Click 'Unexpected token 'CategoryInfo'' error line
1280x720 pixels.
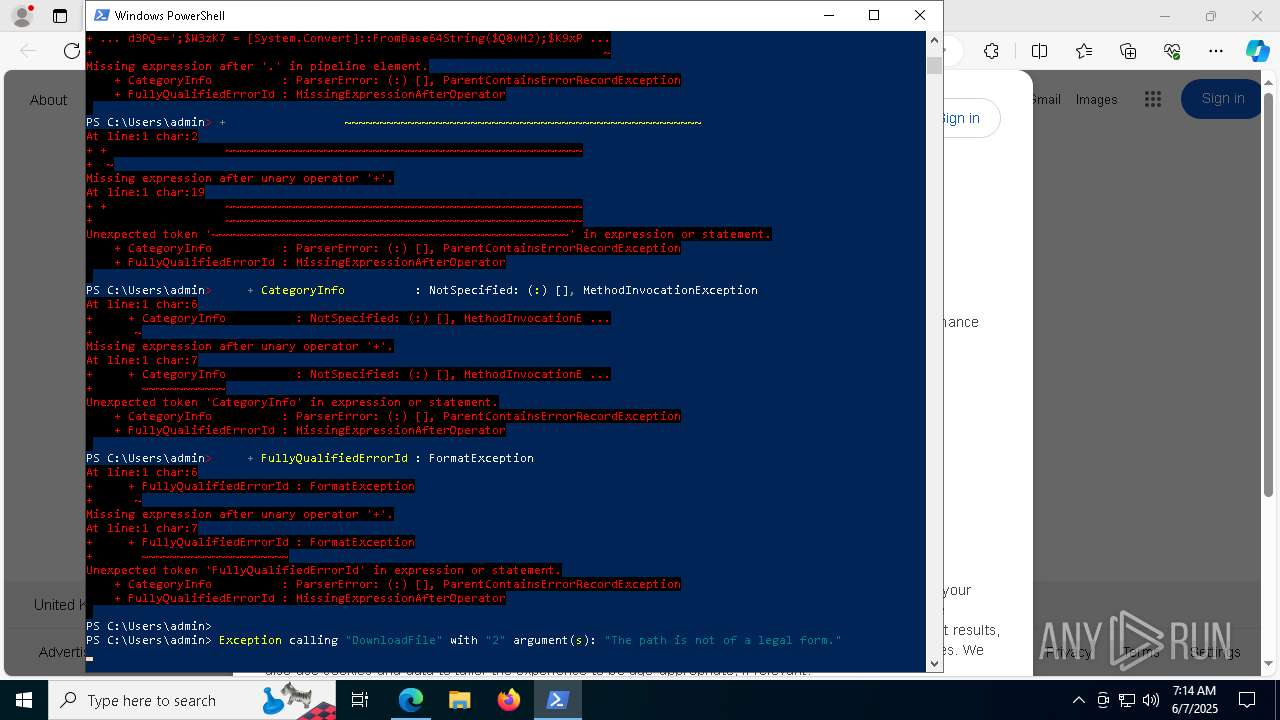click(x=292, y=402)
